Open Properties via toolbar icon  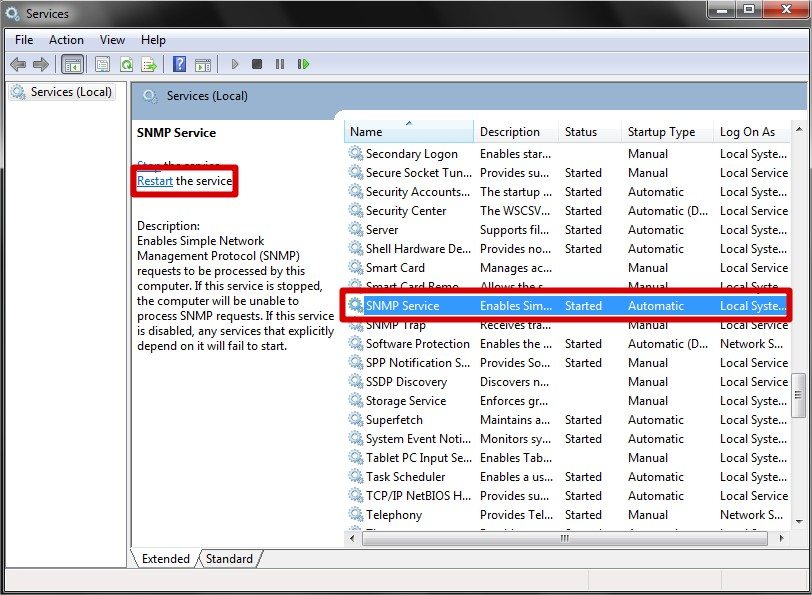coord(102,64)
